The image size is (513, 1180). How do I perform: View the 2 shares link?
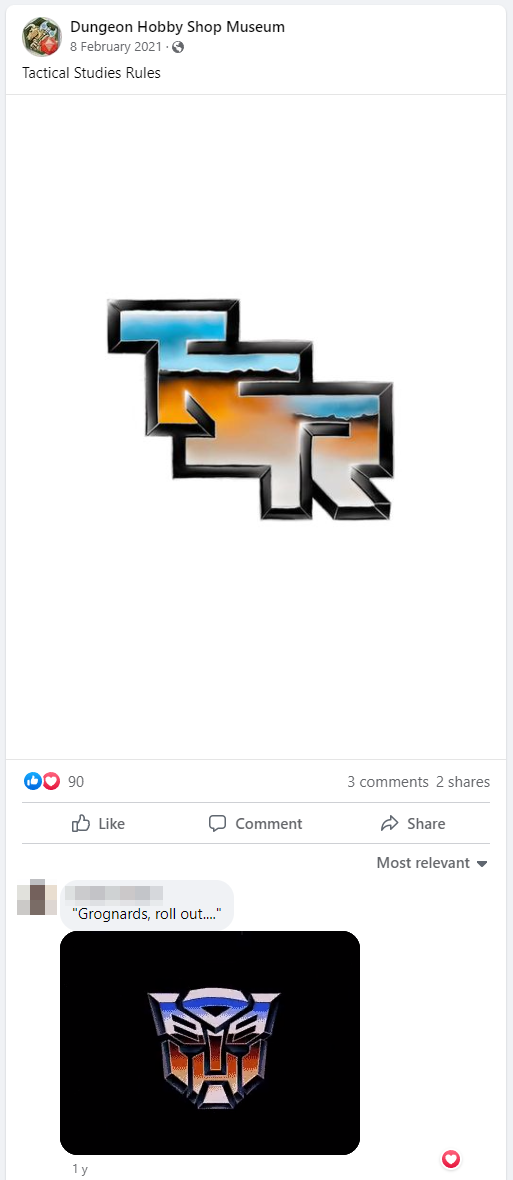(463, 782)
